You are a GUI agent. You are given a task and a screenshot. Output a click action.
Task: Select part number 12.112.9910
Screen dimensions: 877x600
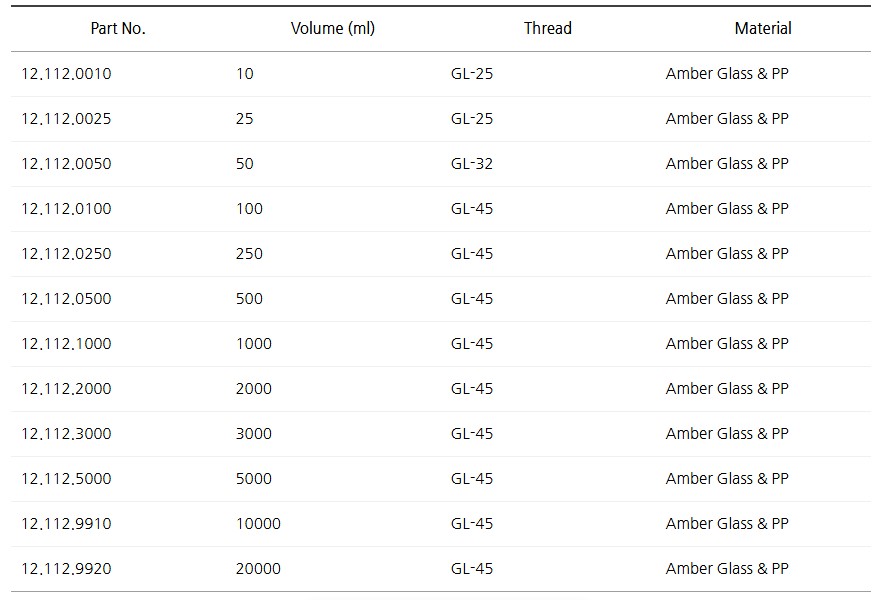(x=66, y=524)
